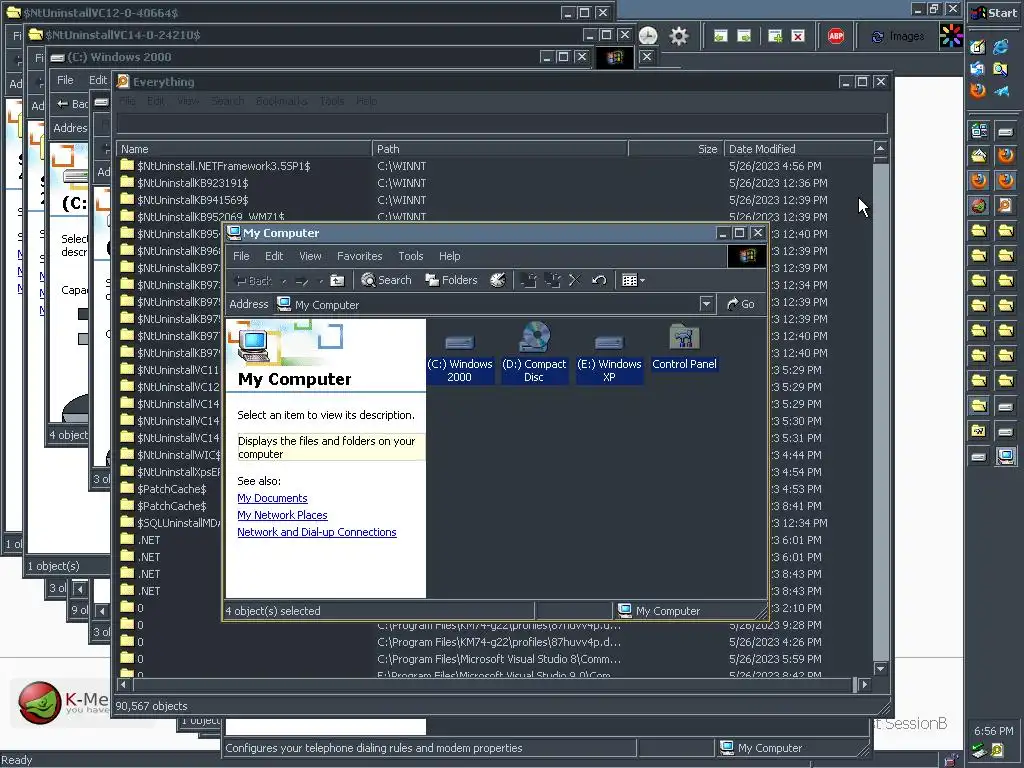Click the paper airplane quick launch icon
This screenshot has width=1024, height=768.
coord(1001,91)
